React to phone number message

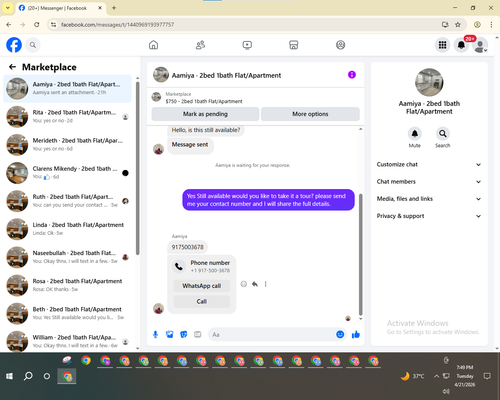(244, 284)
